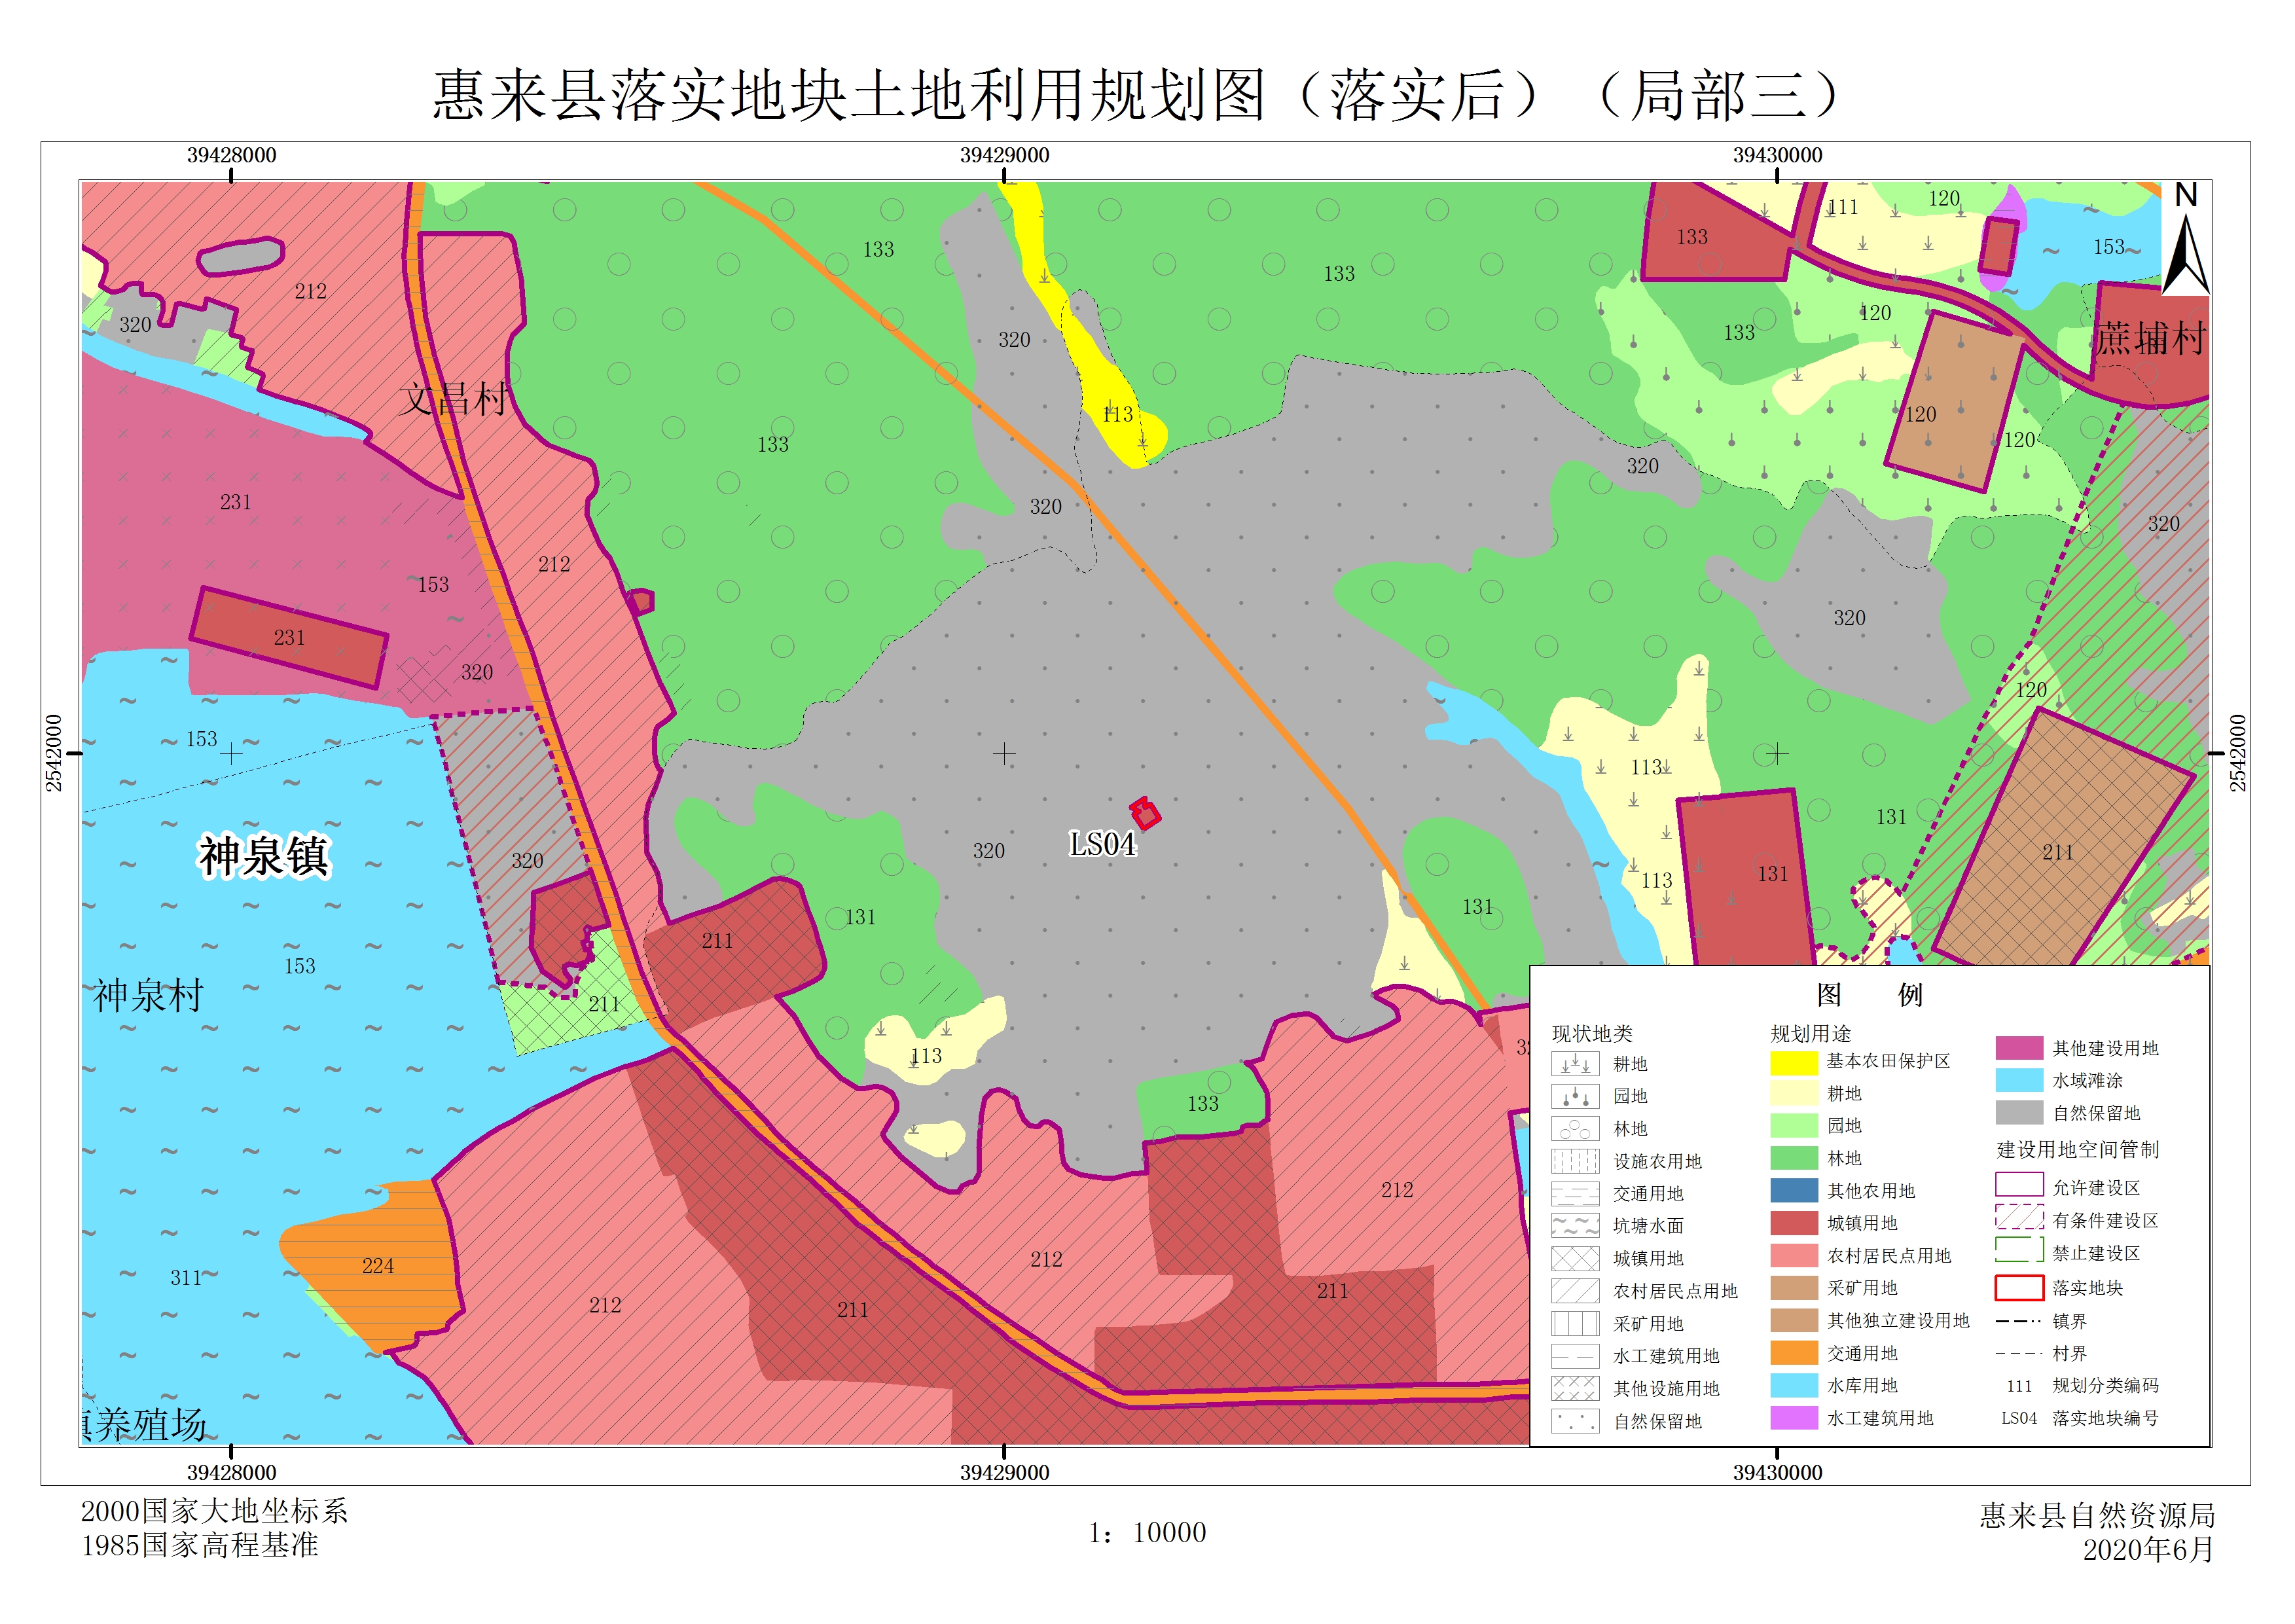
Task: Click the 其他建设用地 pink-purple swatch
Action: pos(2019,1048)
